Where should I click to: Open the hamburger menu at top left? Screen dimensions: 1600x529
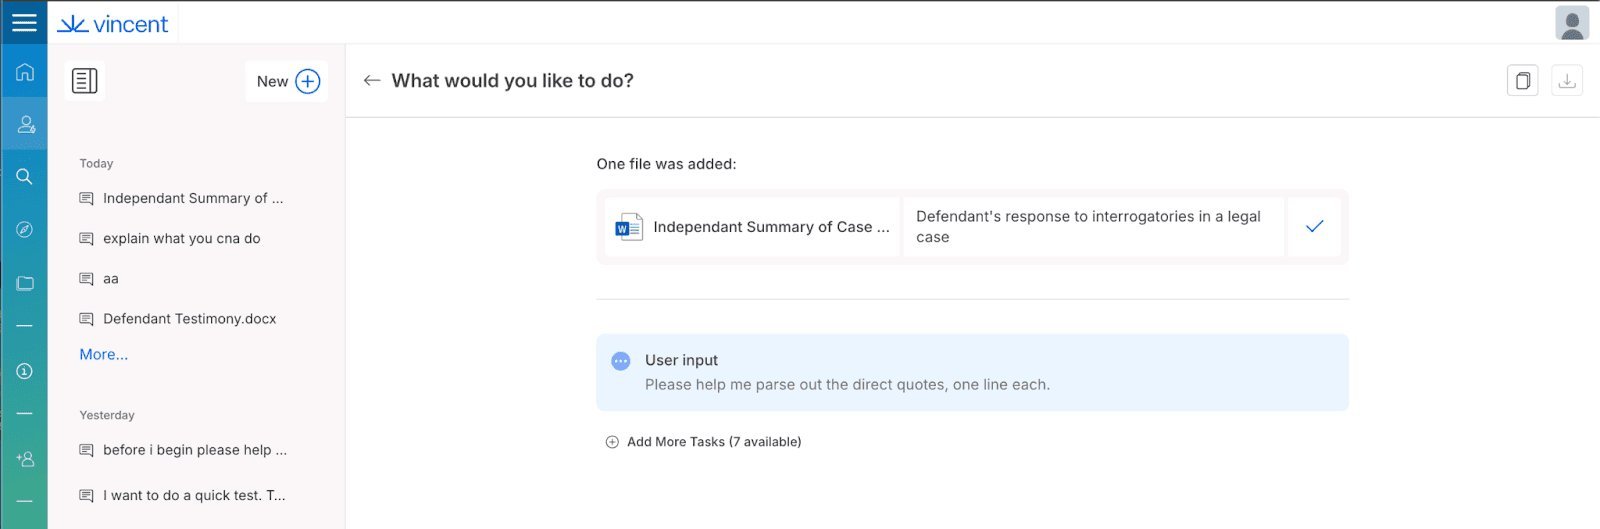[x=24, y=23]
